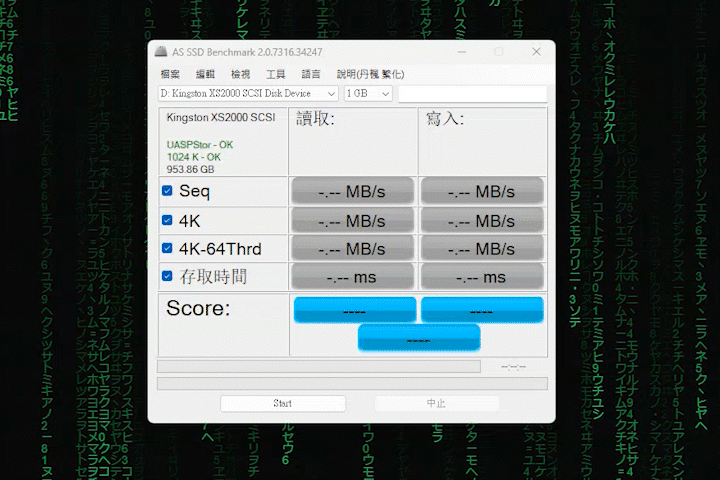The image size is (720, 480).
Task: Expand the Kingston XS2000 drive dropdown
Action: click(248, 93)
